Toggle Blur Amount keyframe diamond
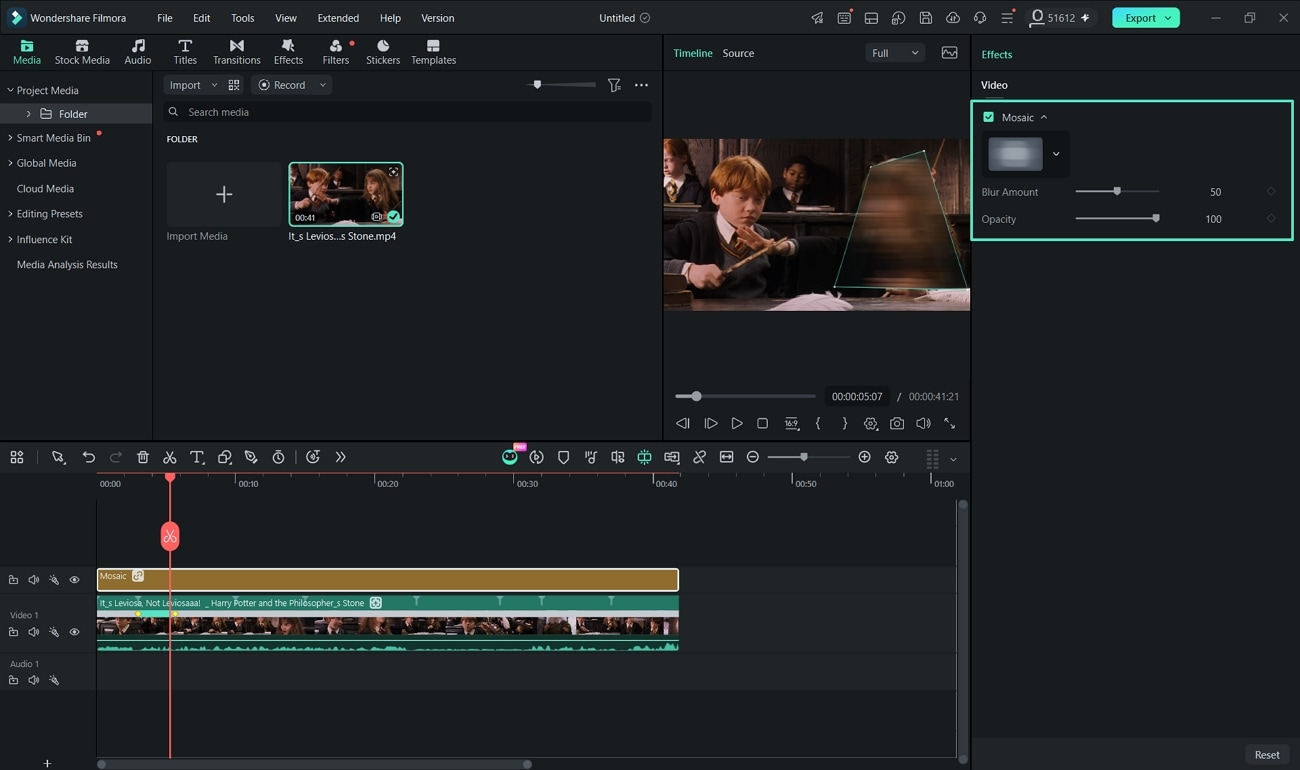The width and height of the screenshot is (1300, 770). 1271,192
